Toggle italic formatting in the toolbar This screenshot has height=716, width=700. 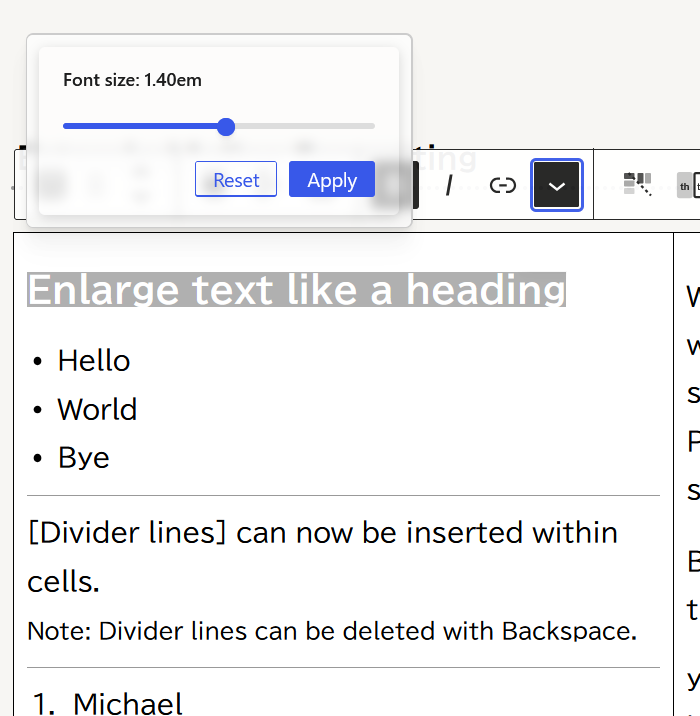(x=449, y=185)
